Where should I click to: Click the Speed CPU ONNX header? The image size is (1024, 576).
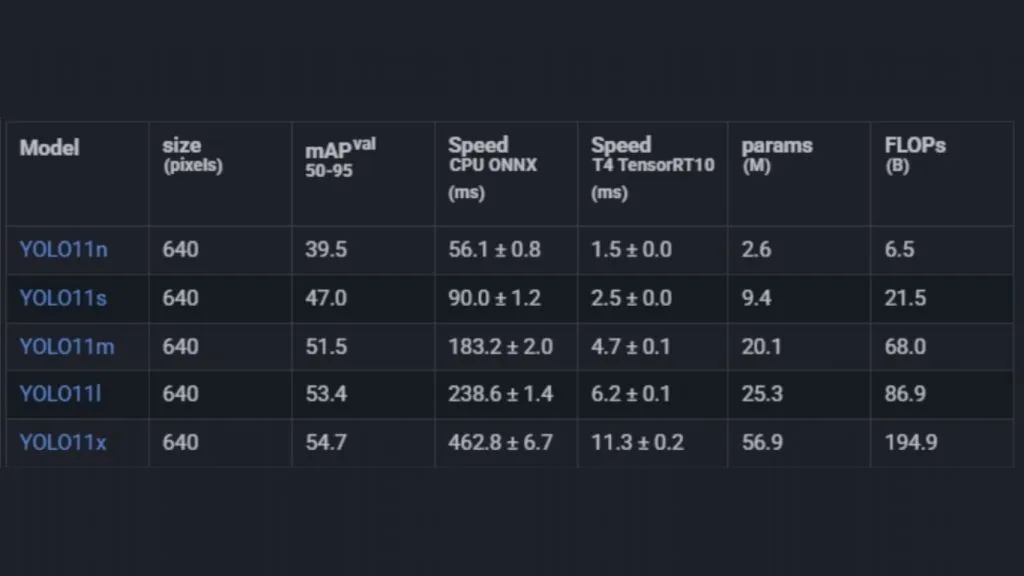[492, 168]
